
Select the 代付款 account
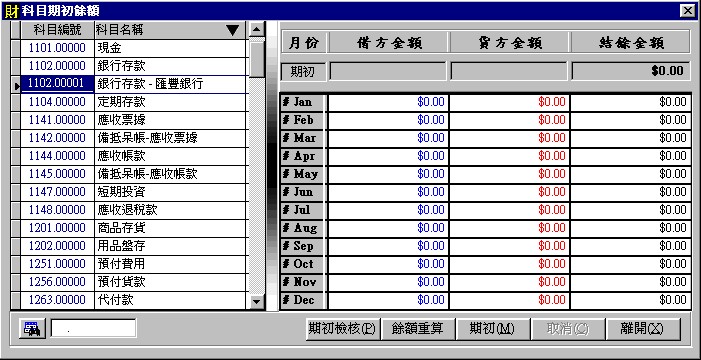(115, 300)
